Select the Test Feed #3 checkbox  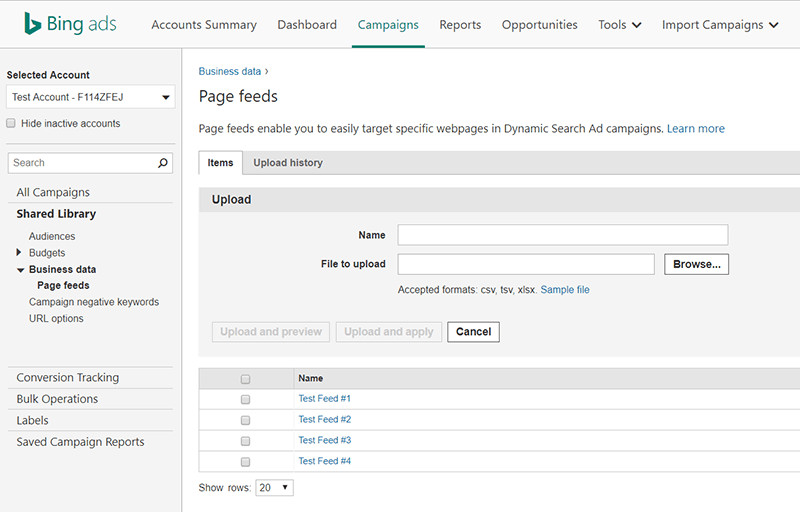[245, 441]
